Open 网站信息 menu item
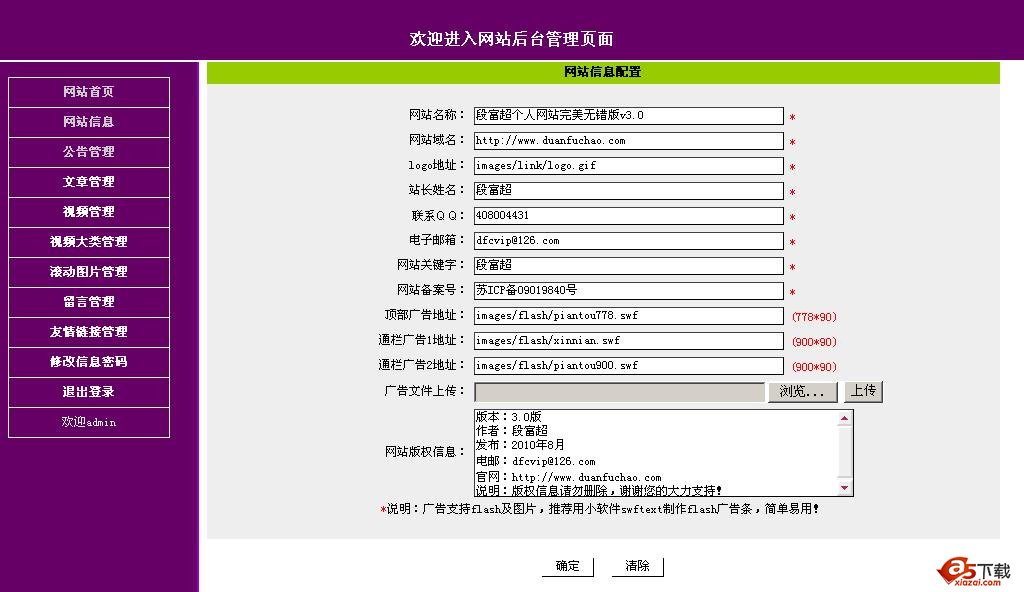Screen dimensions: 1024x592 pos(89,122)
